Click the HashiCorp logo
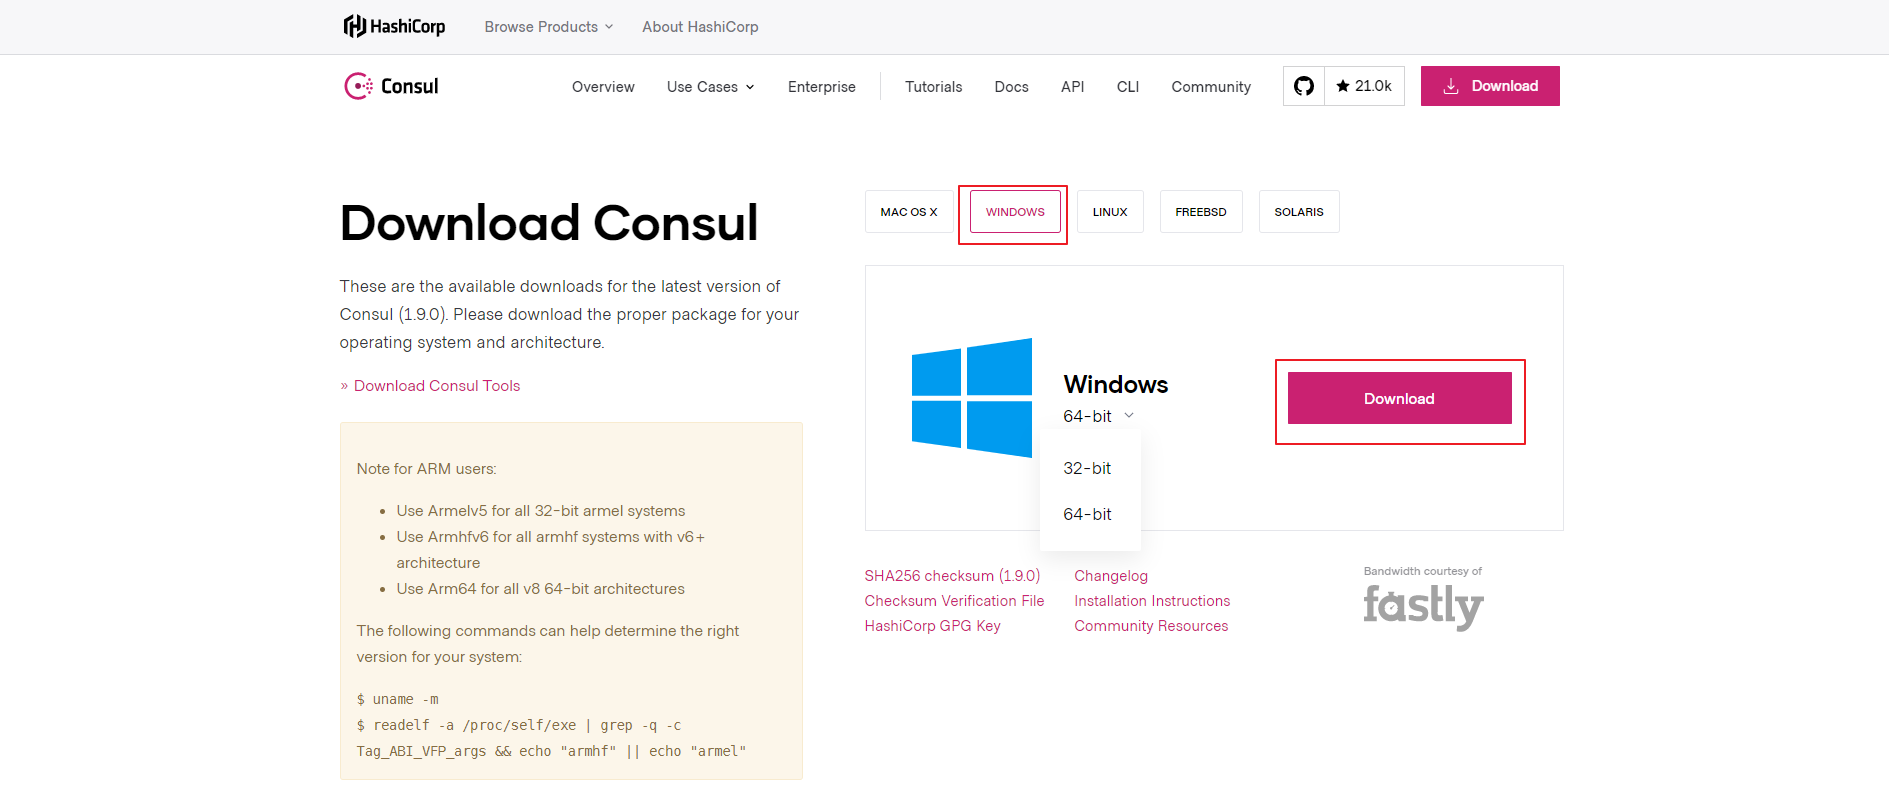The height and width of the screenshot is (792, 1889). click(x=394, y=27)
